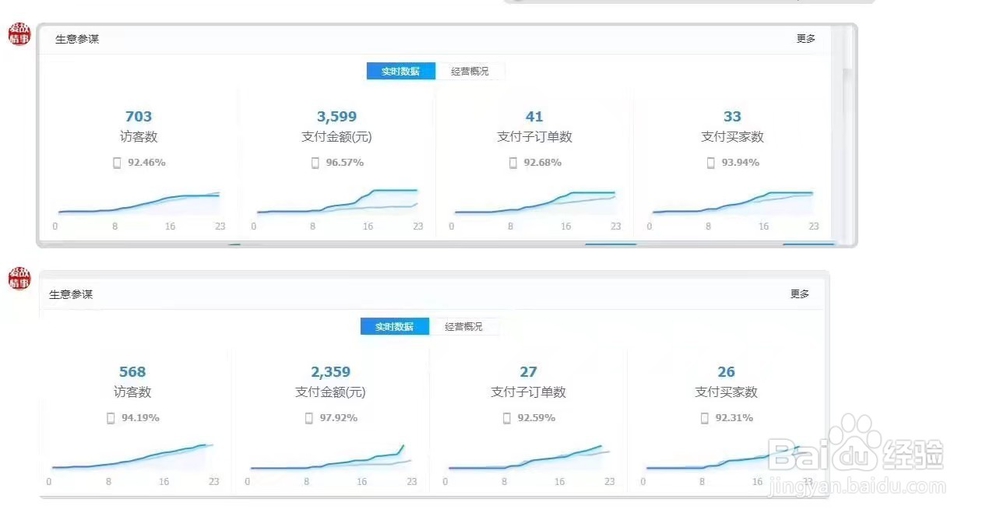Click paid sub-orders value 41

coord(534,116)
